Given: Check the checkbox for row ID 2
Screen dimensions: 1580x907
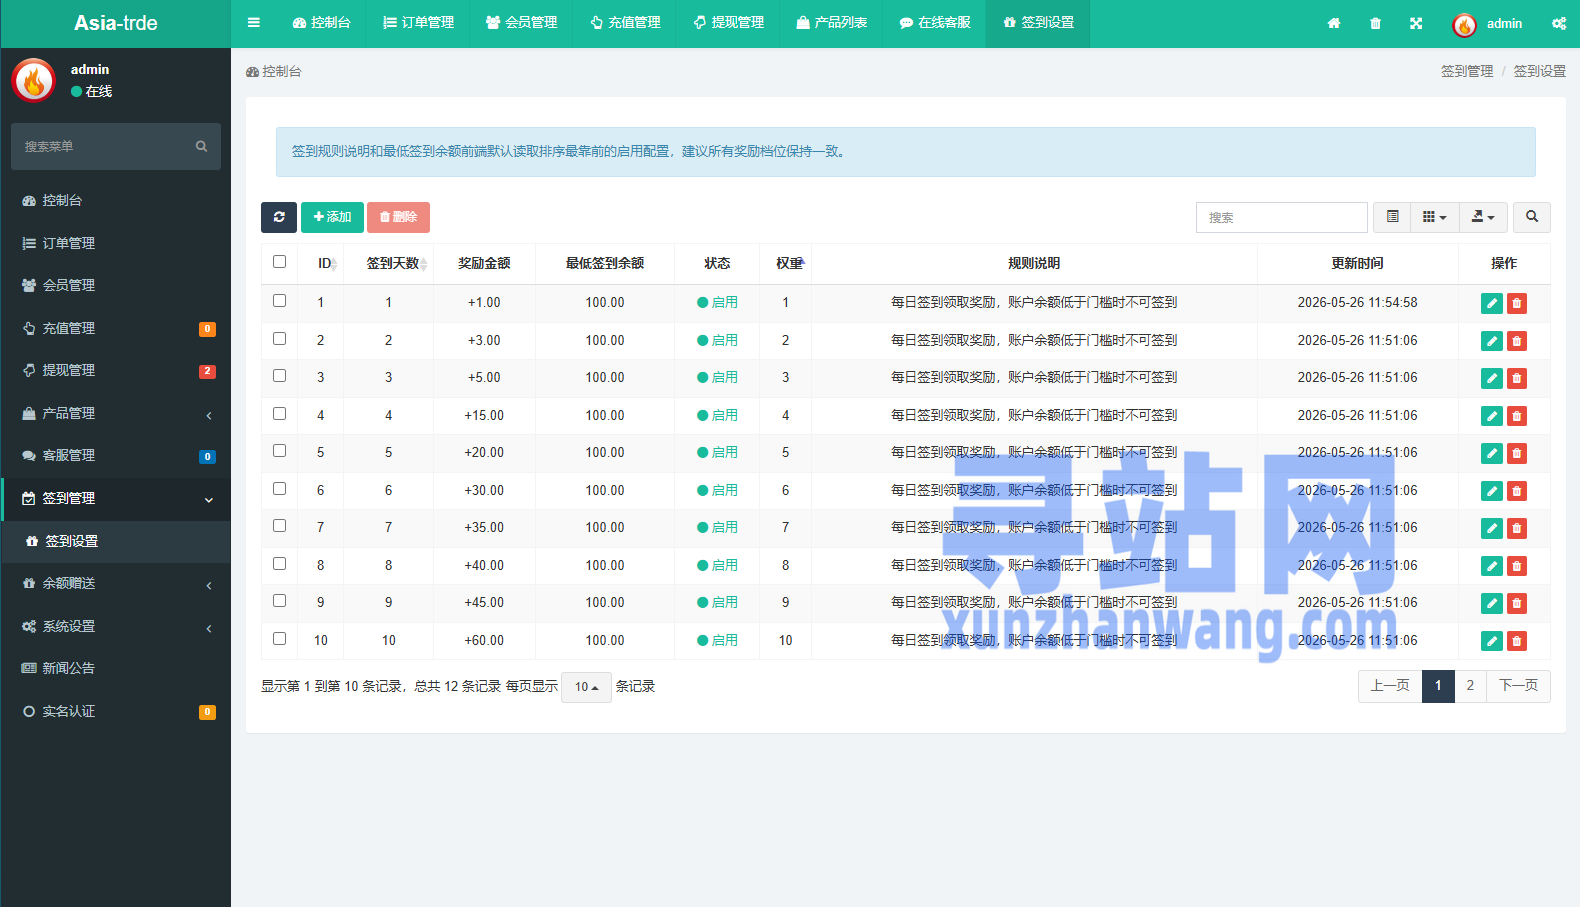Looking at the screenshot, I should pos(279,339).
